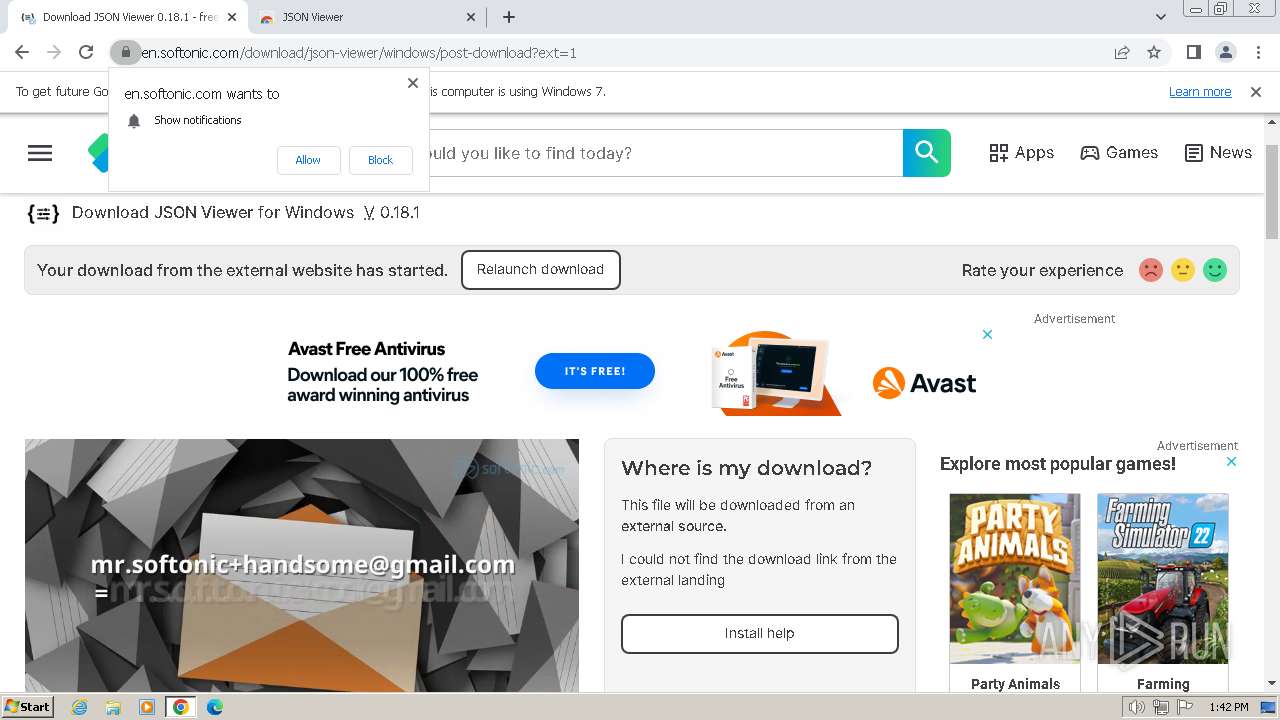Close the JSON Viewer tab
The image size is (1280, 720).
pyautogui.click(x=472, y=17)
